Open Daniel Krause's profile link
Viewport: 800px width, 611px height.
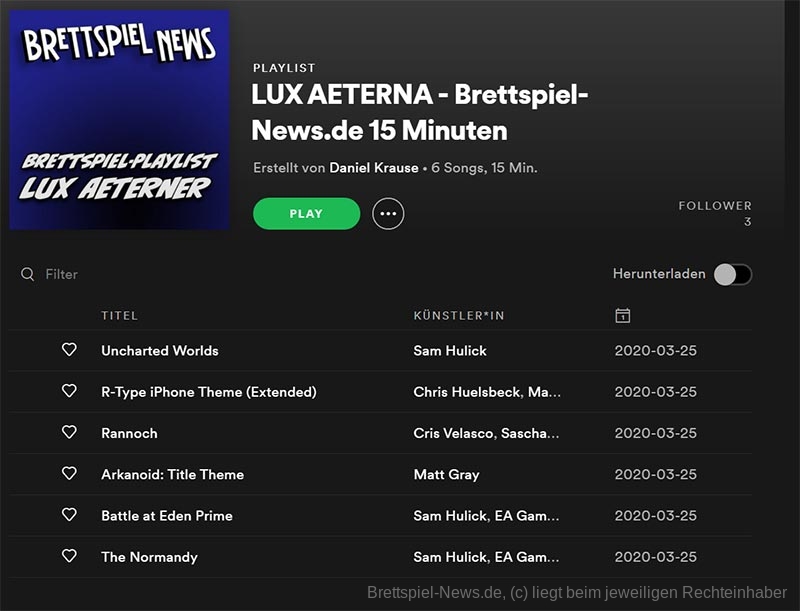coord(374,168)
